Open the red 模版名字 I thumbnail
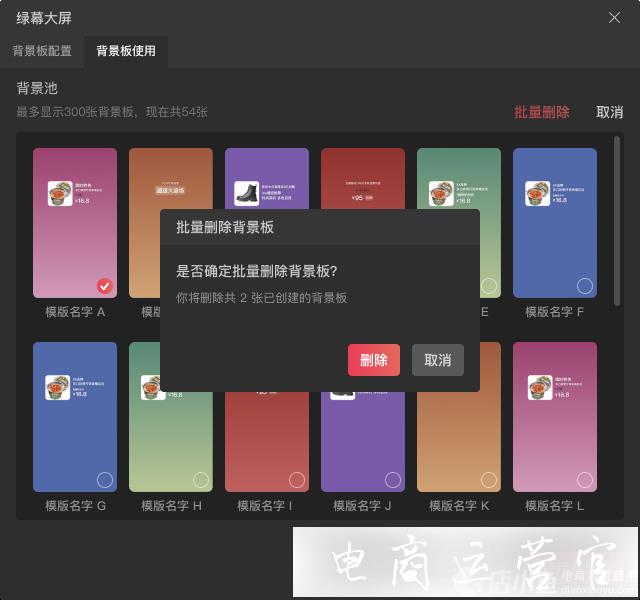Screen dimensions: 640x600 pos(267,442)
